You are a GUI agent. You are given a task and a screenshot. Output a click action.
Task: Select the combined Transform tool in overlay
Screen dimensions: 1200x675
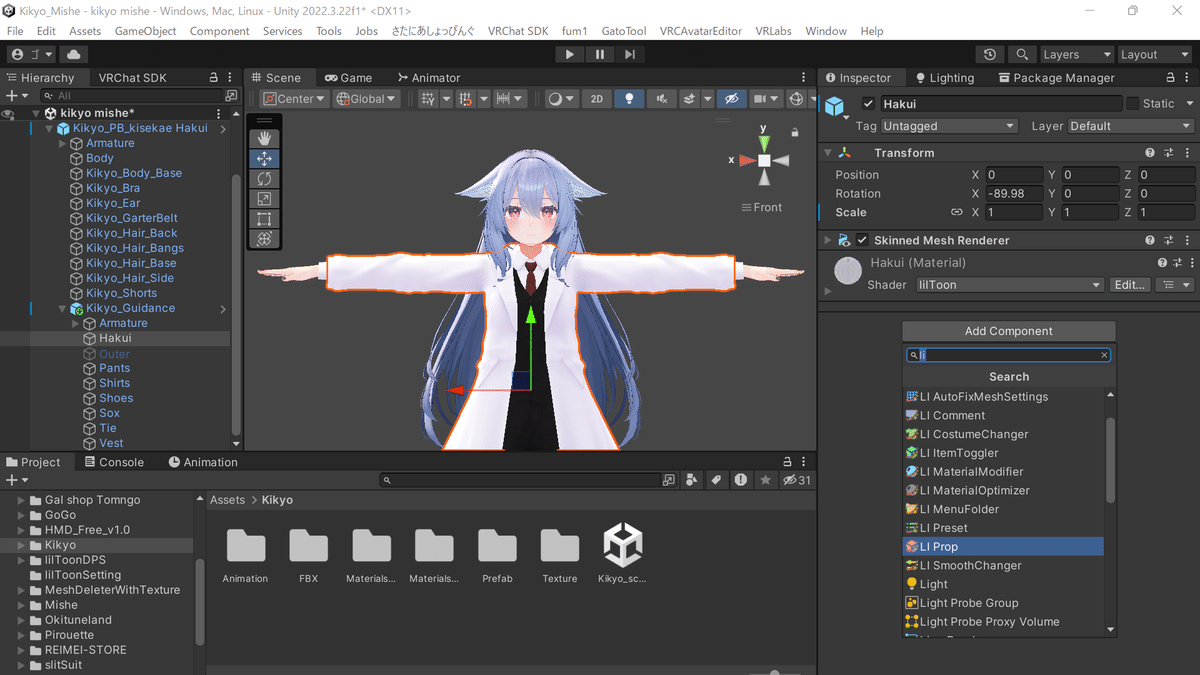tap(264, 238)
